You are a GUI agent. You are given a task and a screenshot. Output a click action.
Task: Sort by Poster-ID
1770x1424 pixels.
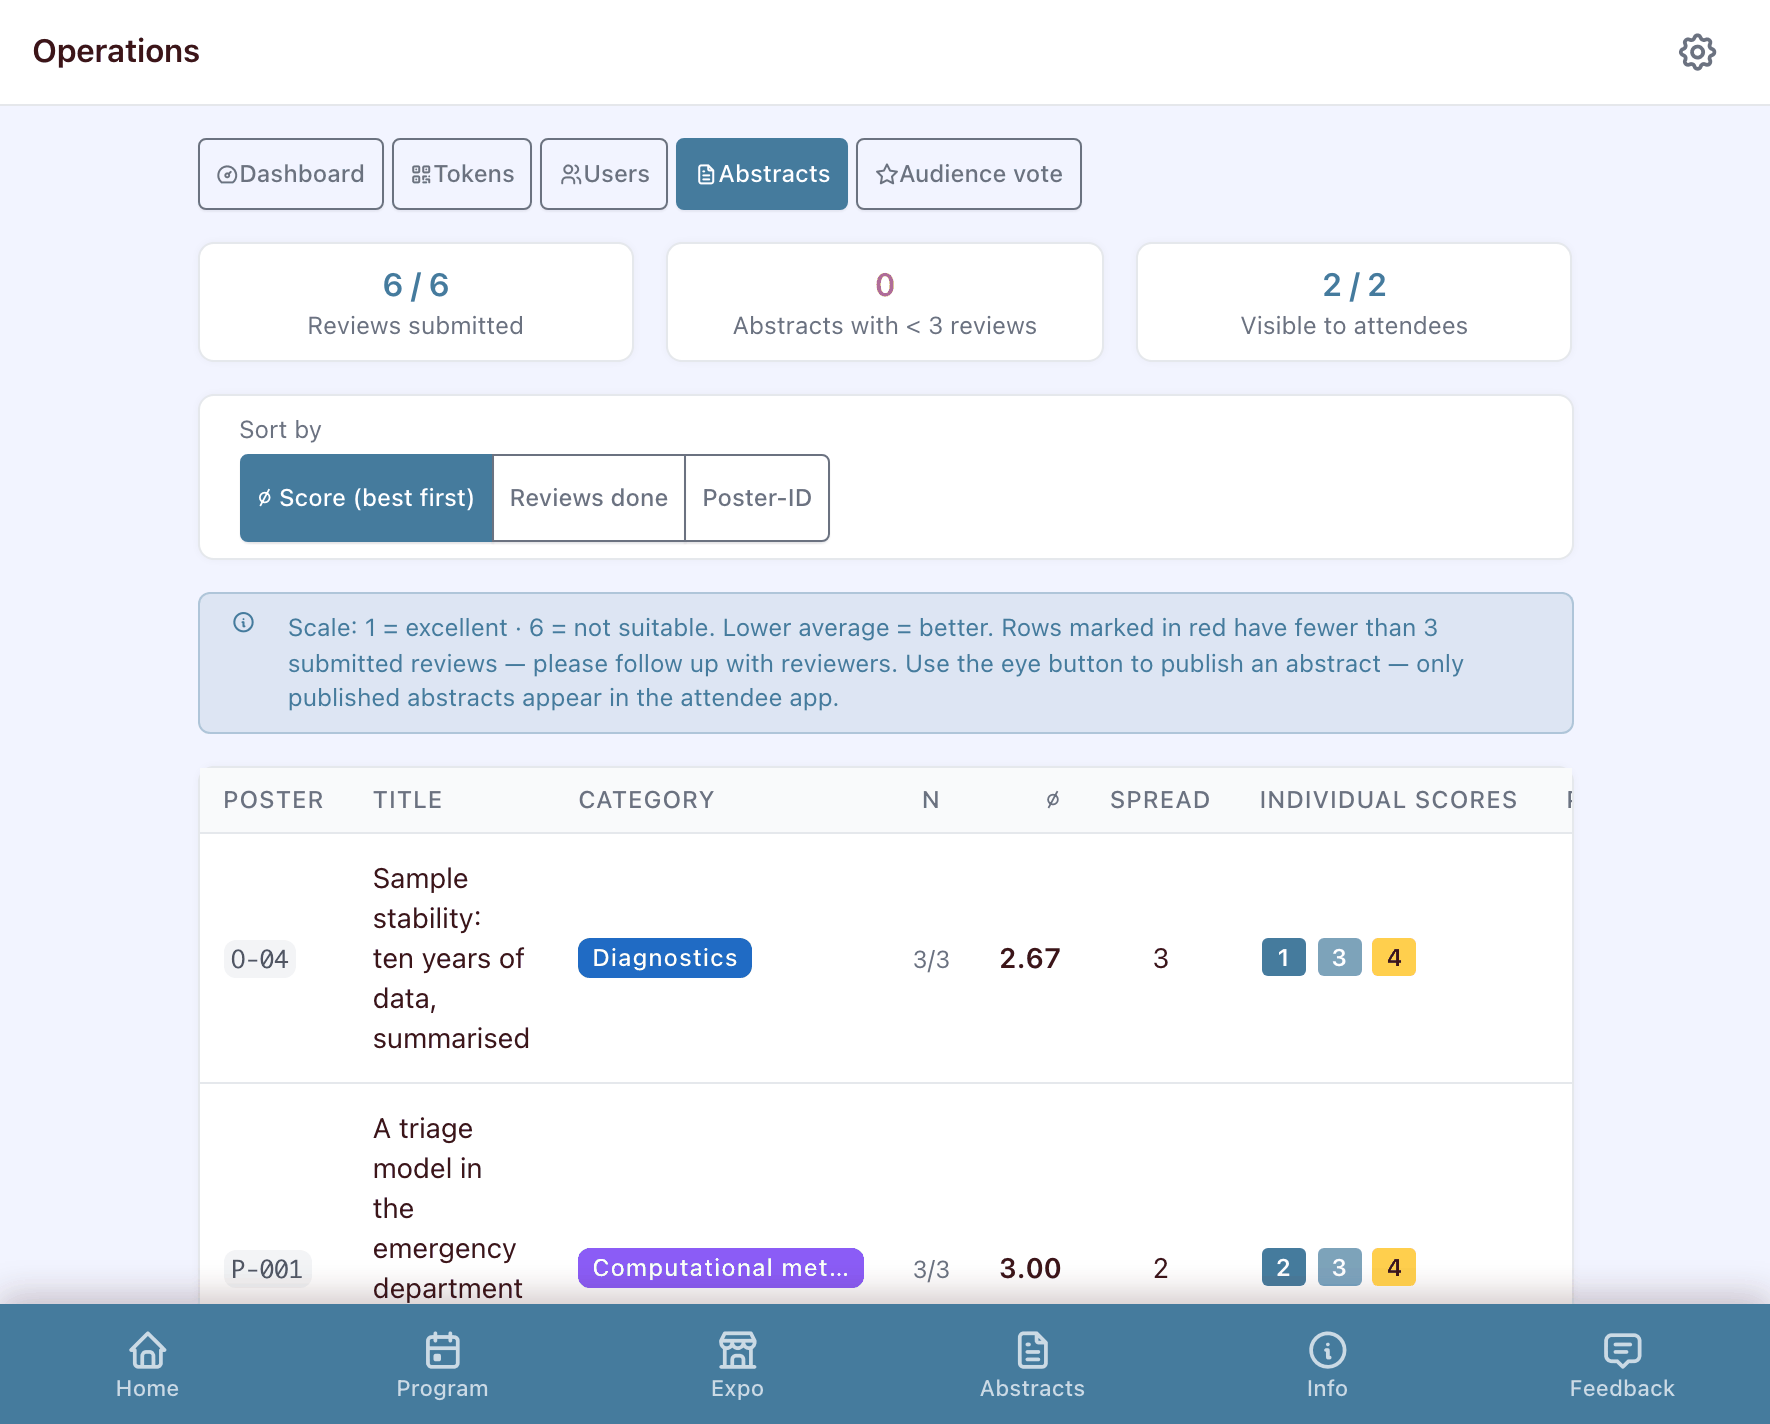coord(757,498)
